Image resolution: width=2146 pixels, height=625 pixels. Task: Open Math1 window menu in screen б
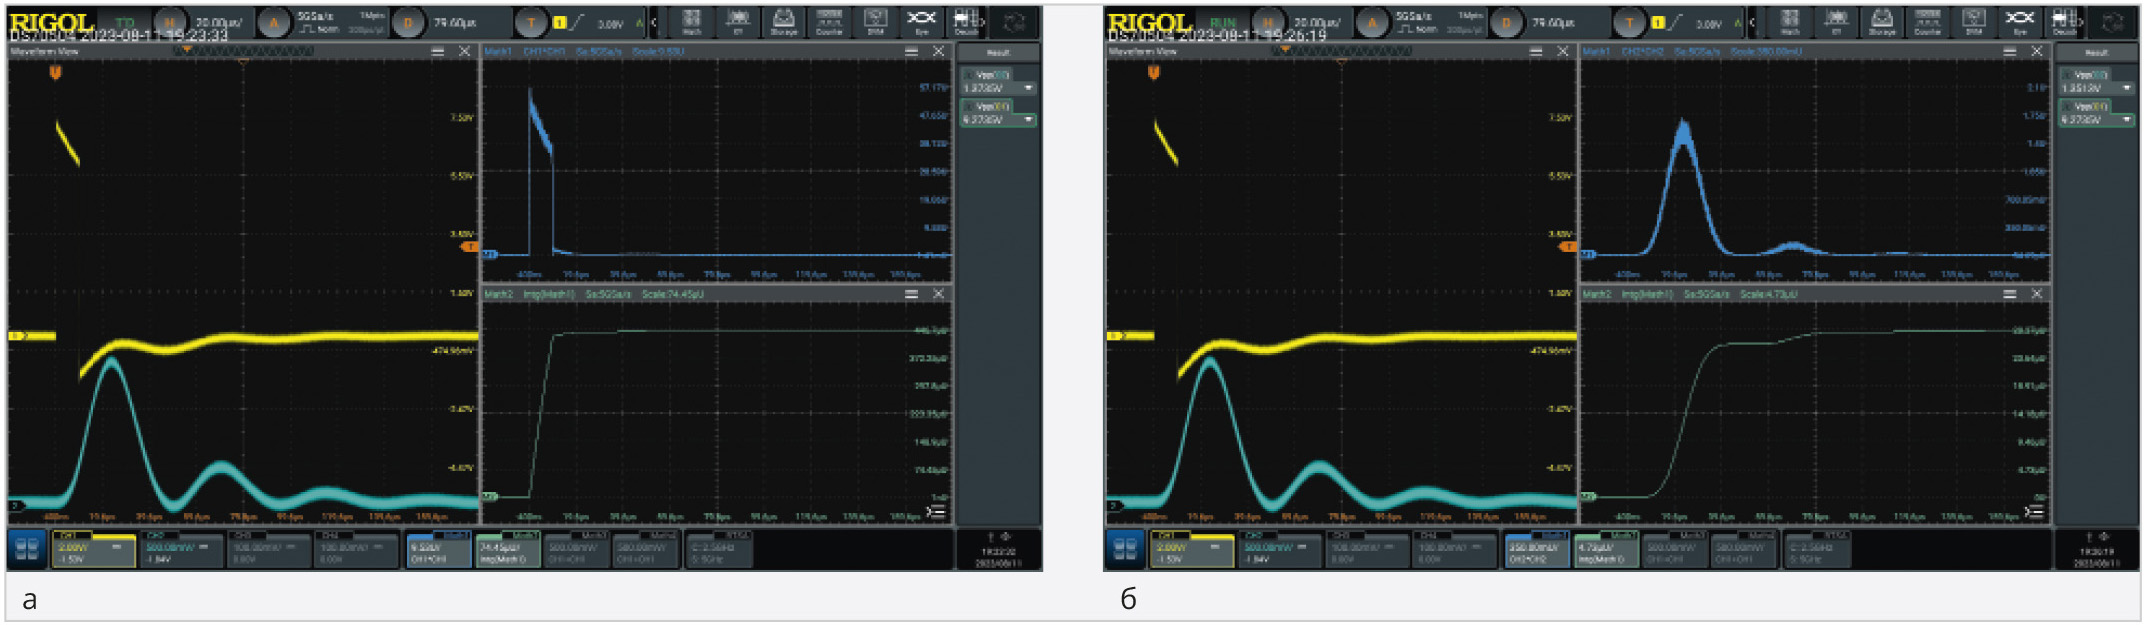click(2010, 51)
